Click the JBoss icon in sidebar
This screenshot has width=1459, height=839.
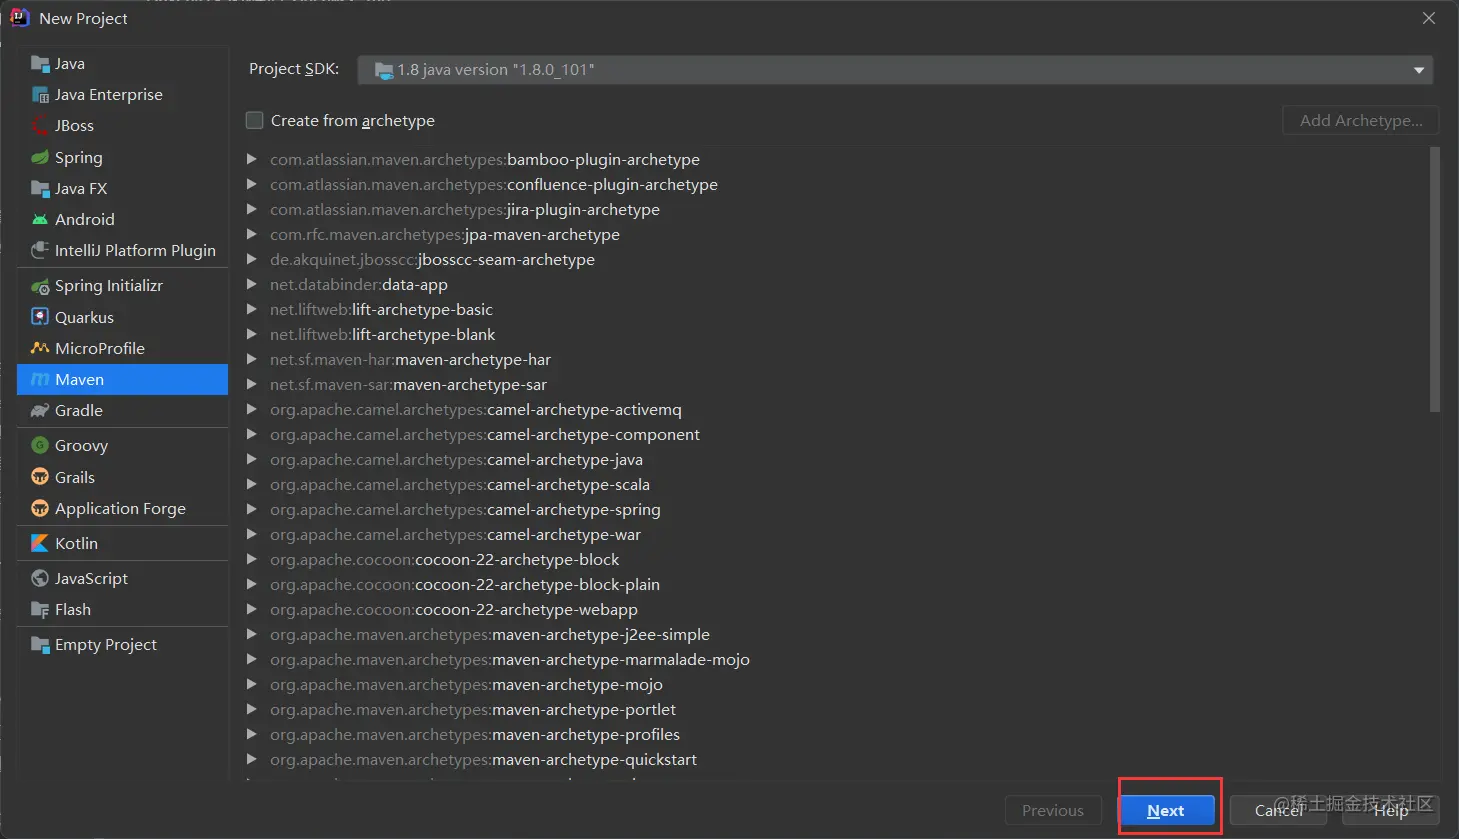click(x=40, y=126)
